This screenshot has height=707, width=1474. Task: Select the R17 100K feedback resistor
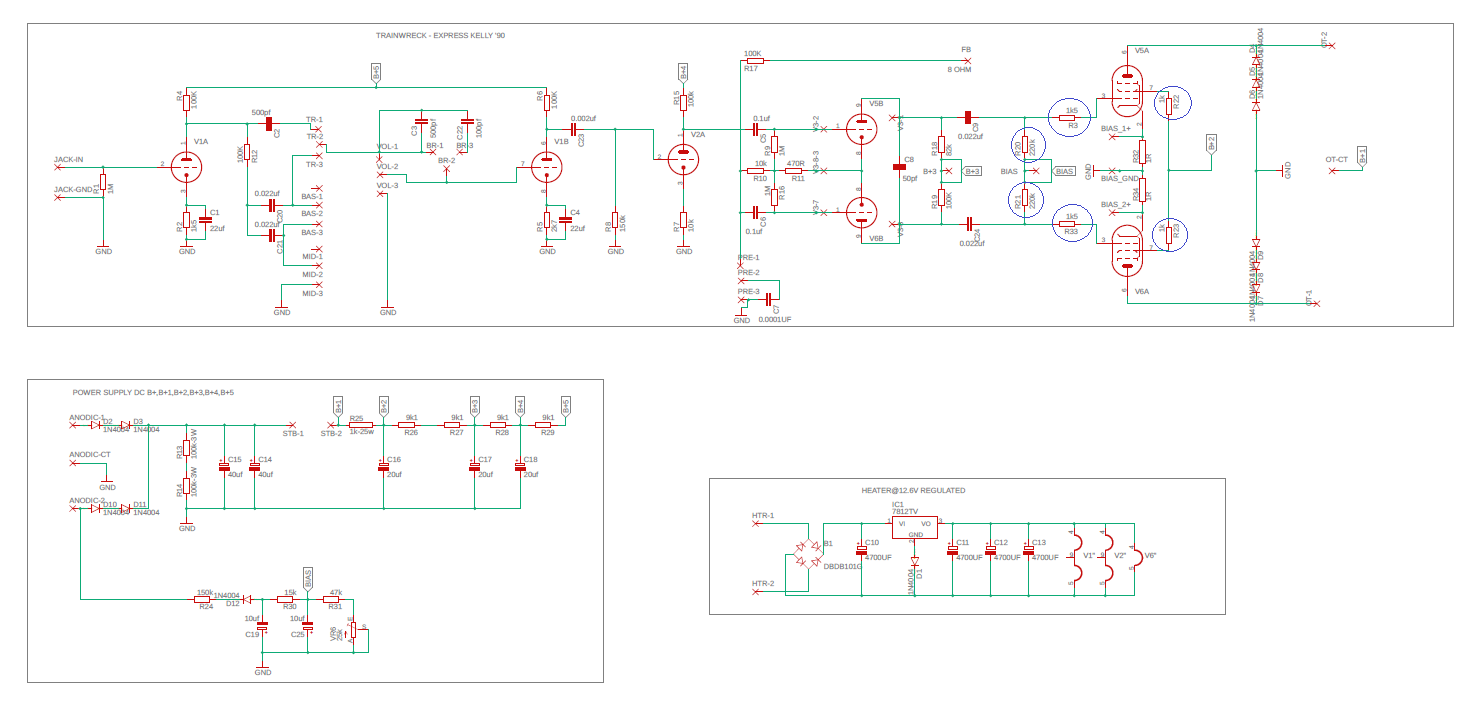(754, 60)
